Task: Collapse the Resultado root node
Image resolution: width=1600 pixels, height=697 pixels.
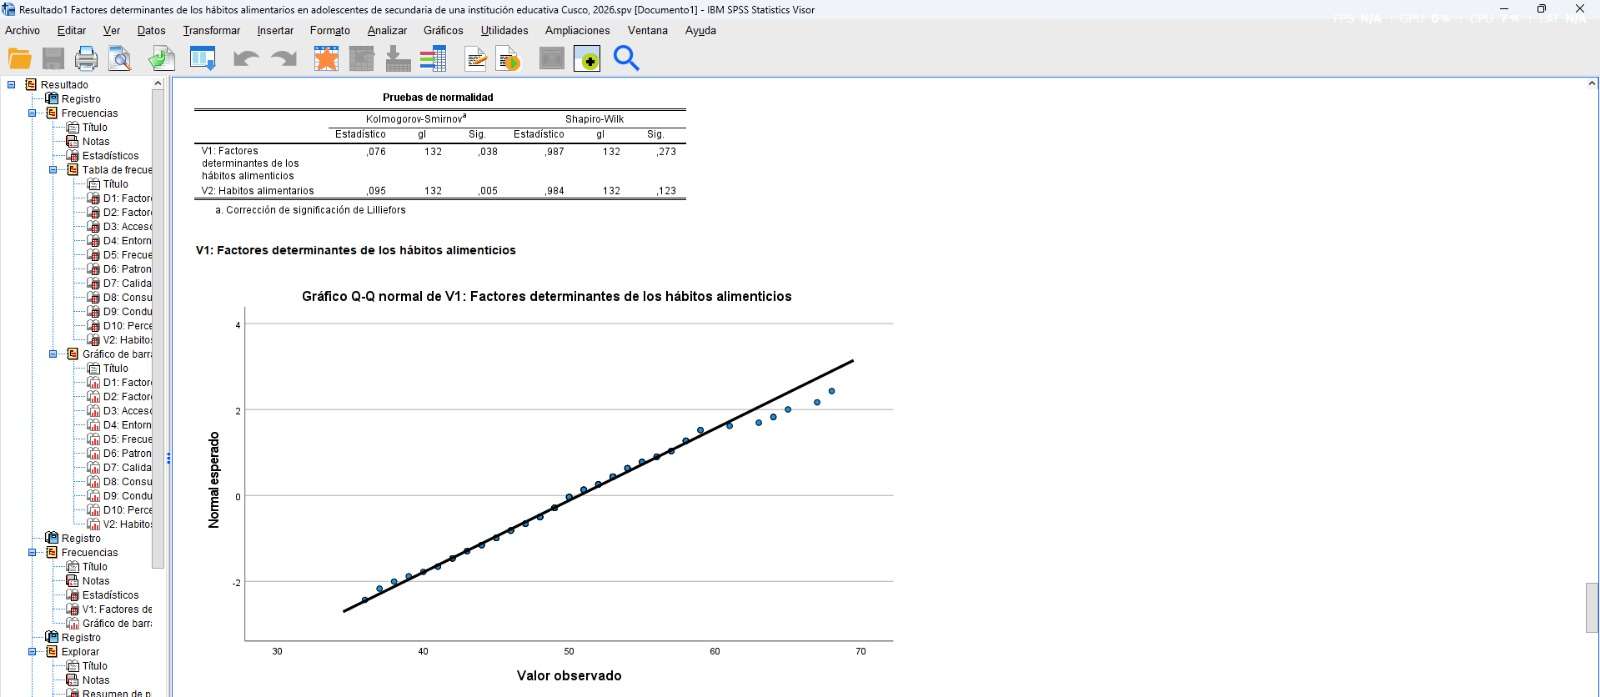Action: coord(11,85)
